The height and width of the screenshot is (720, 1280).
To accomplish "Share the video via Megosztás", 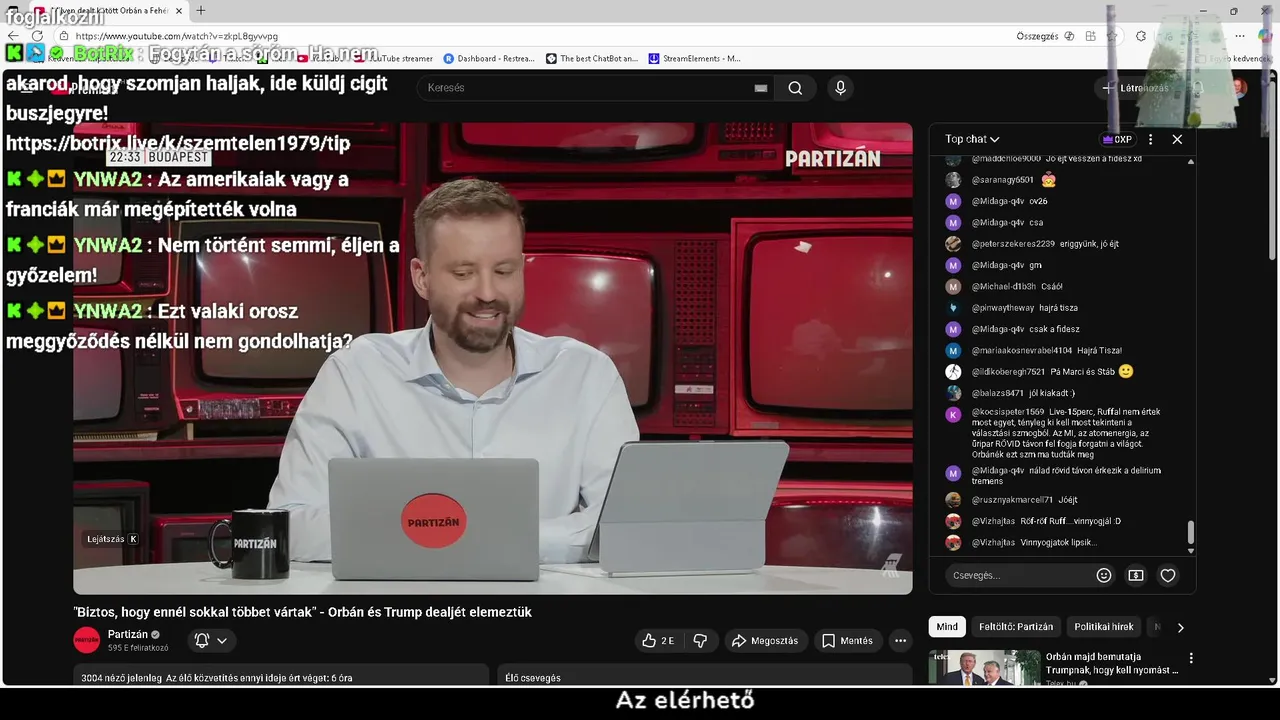I will pyautogui.click(x=765, y=641).
